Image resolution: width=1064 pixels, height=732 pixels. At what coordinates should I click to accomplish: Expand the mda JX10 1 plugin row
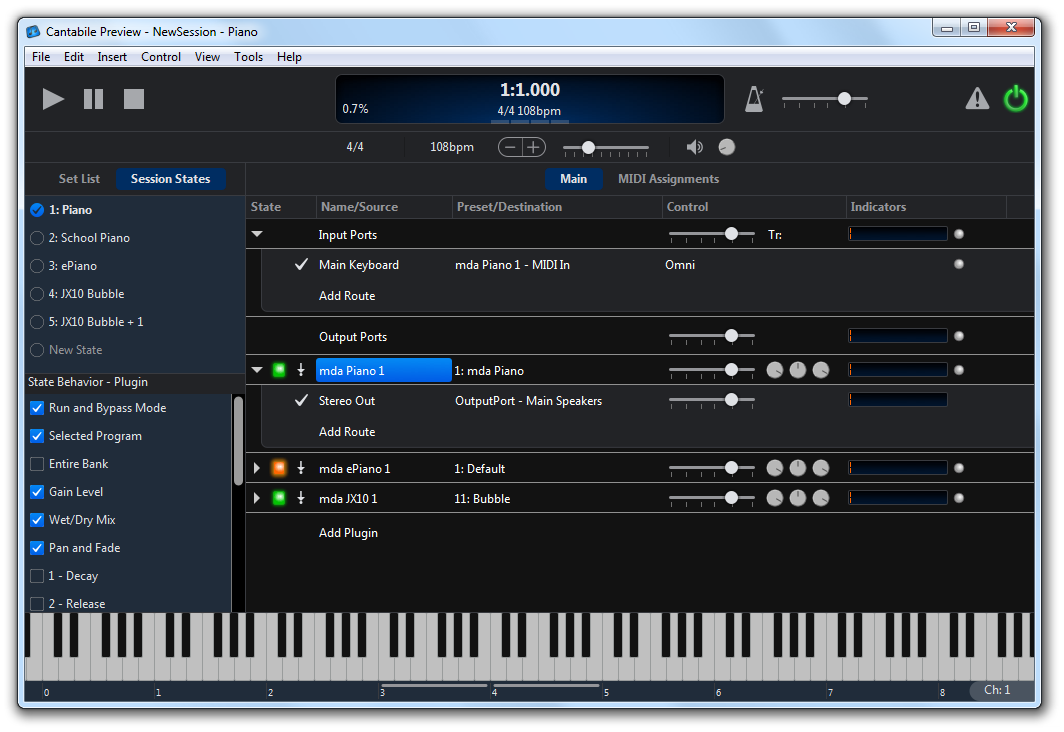pyautogui.click(x=257, y=498)
